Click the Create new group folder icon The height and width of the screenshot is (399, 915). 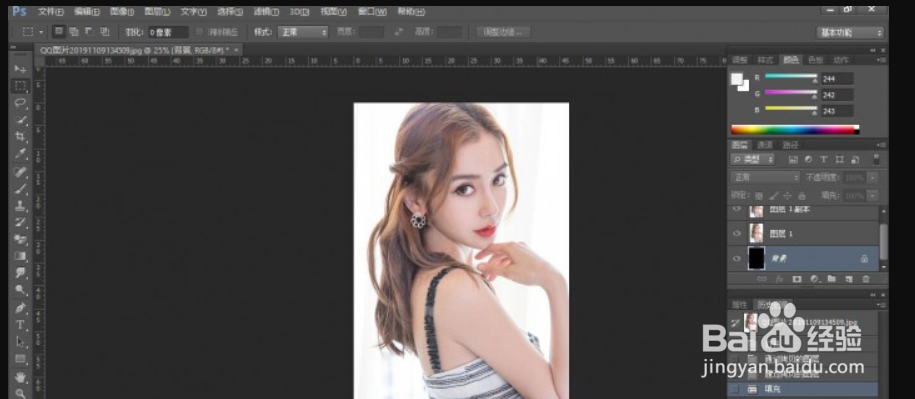(832, 279)
